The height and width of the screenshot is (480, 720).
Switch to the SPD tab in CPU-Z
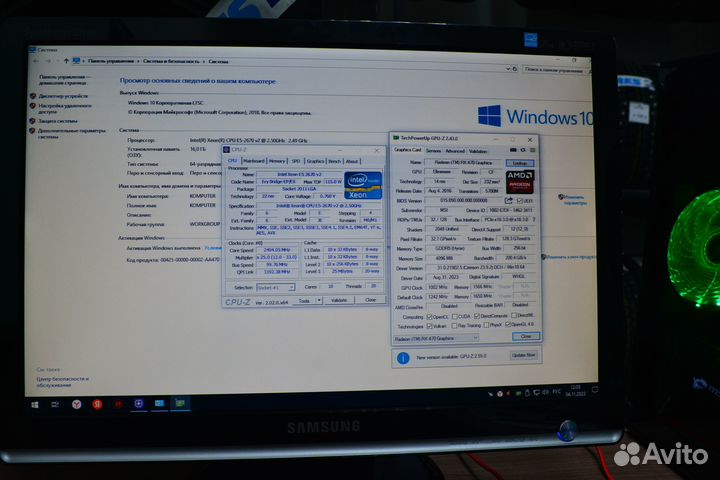[296, 161]
